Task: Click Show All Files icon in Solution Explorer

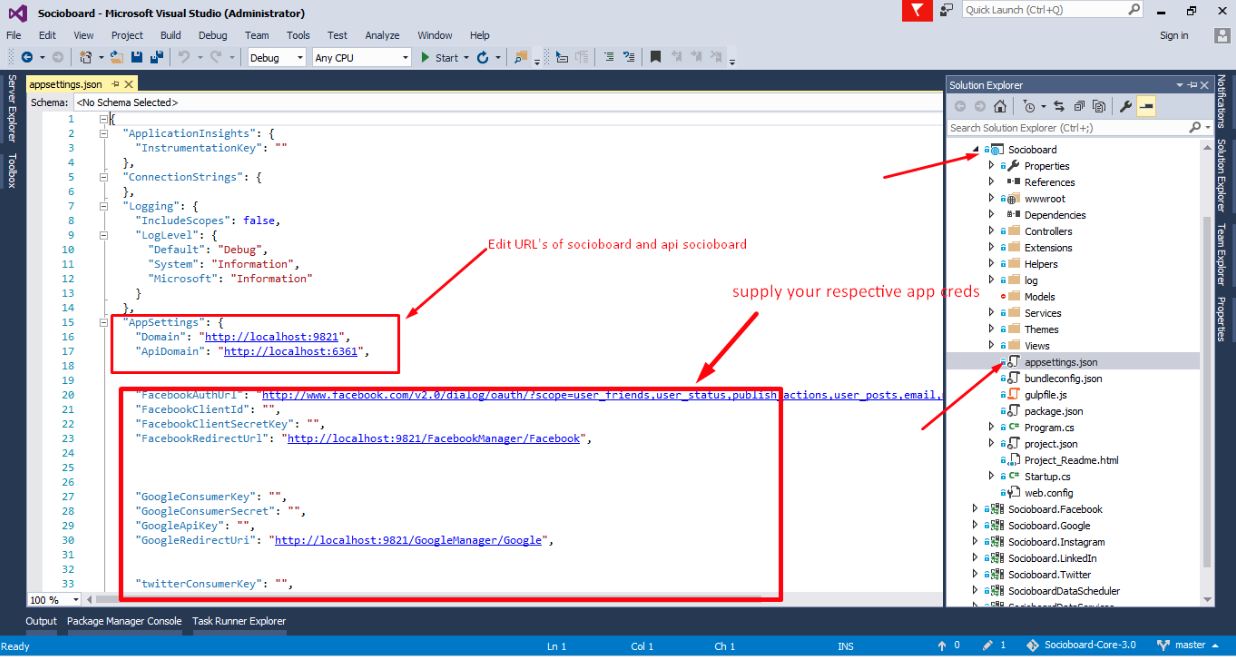Action: click(1099, 106)
